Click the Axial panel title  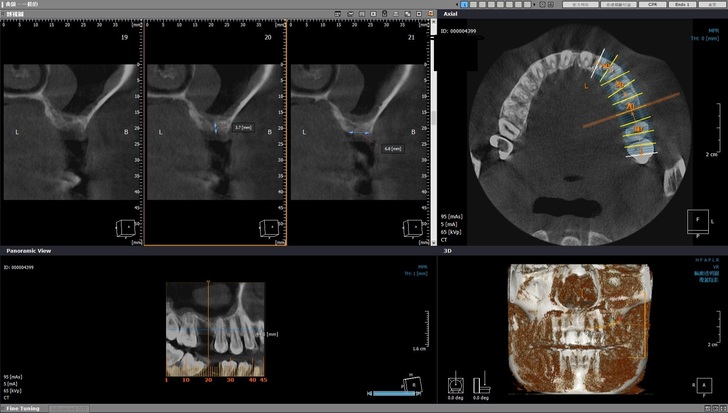(x=450, y=14)
